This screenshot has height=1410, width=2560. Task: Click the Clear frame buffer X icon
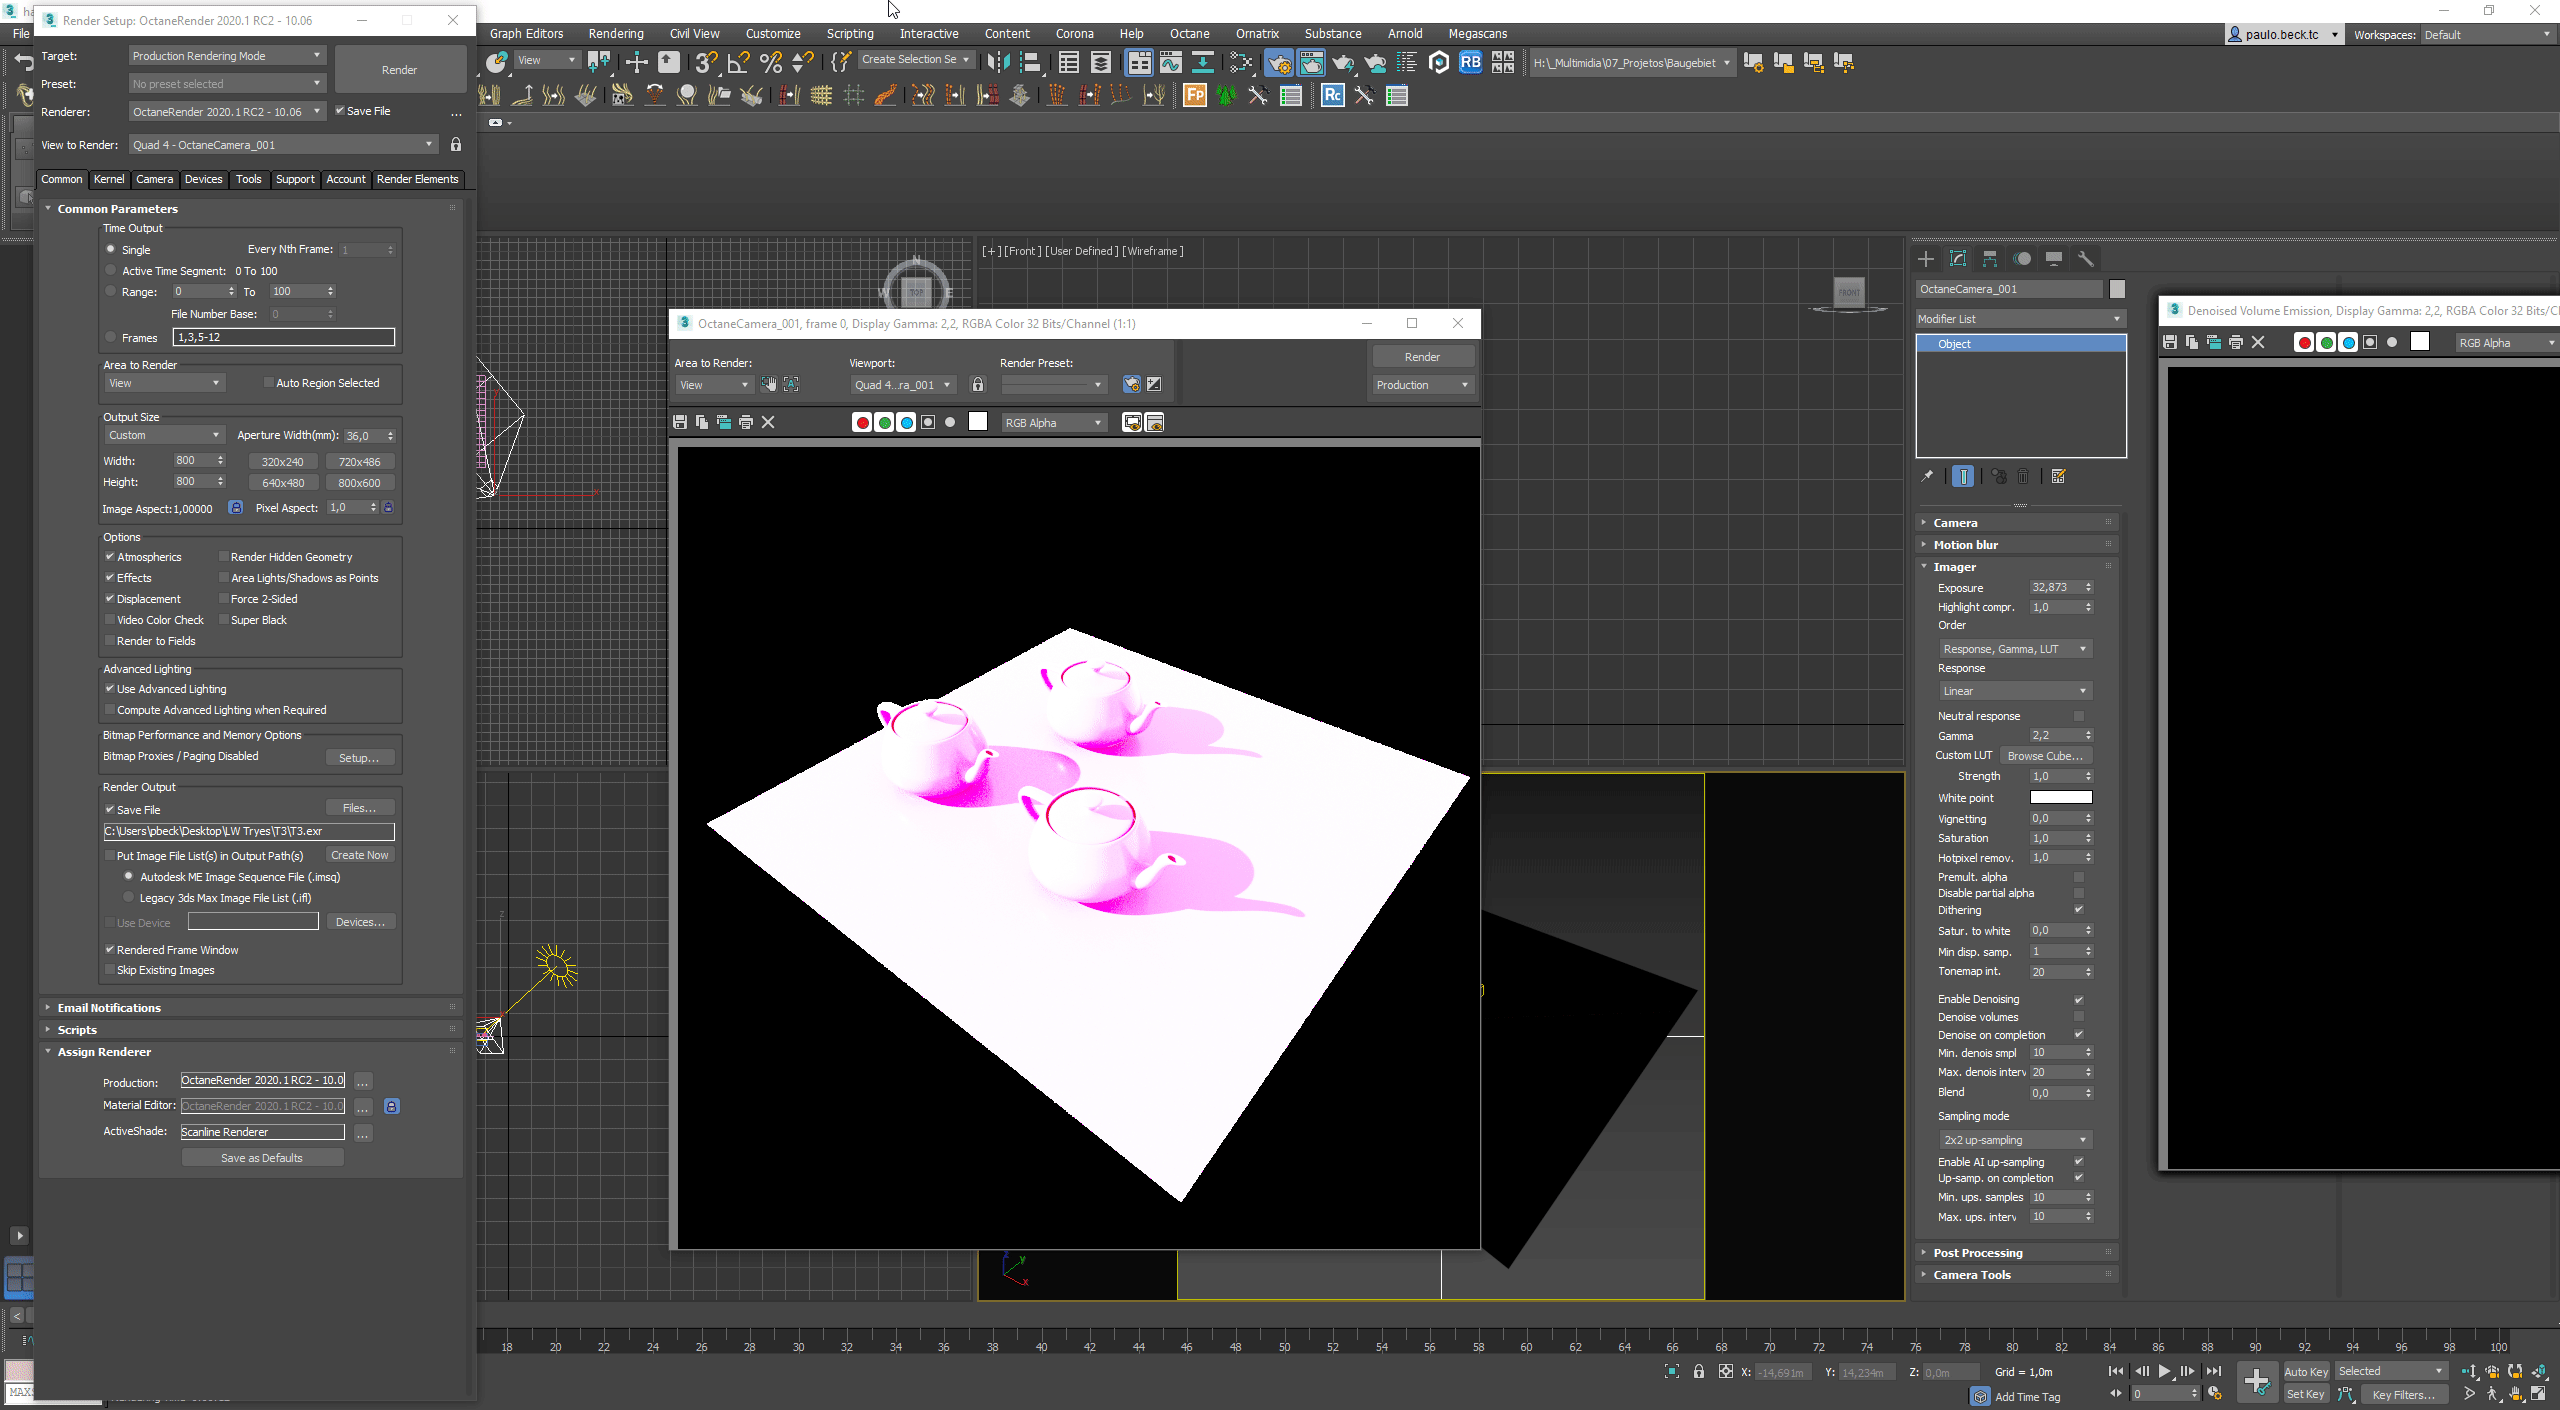click(768, 422)
